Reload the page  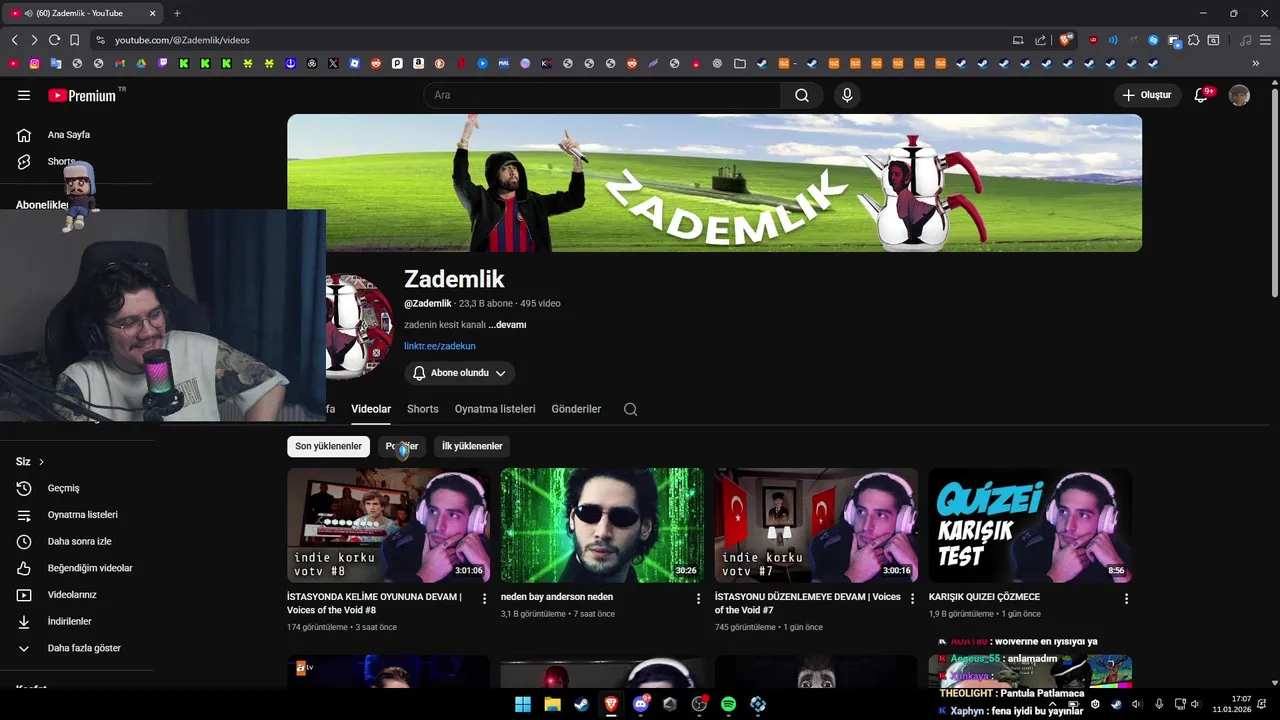[54, 40]
